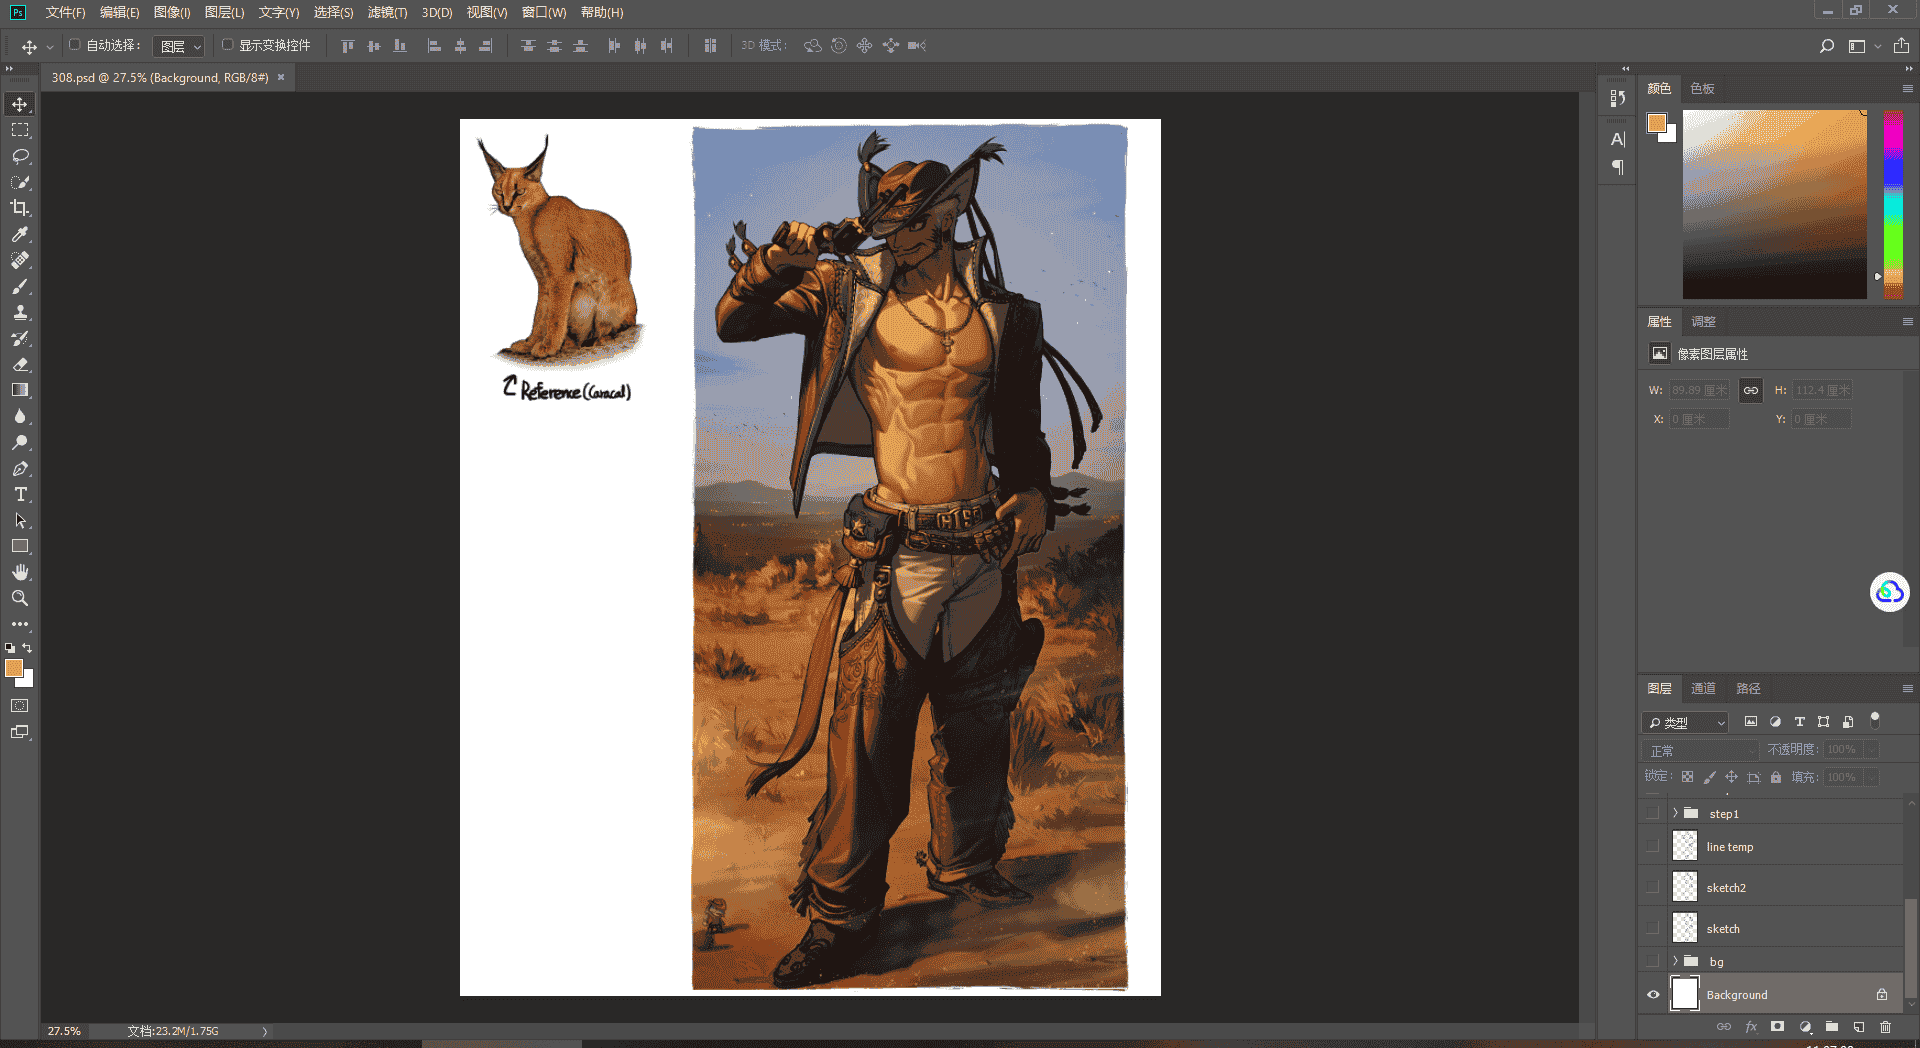Screen dimensions: 1920x1048
Task: Open the 滤镜(T) filter menu
Action: pyautogui.click(x=387, y=12)
